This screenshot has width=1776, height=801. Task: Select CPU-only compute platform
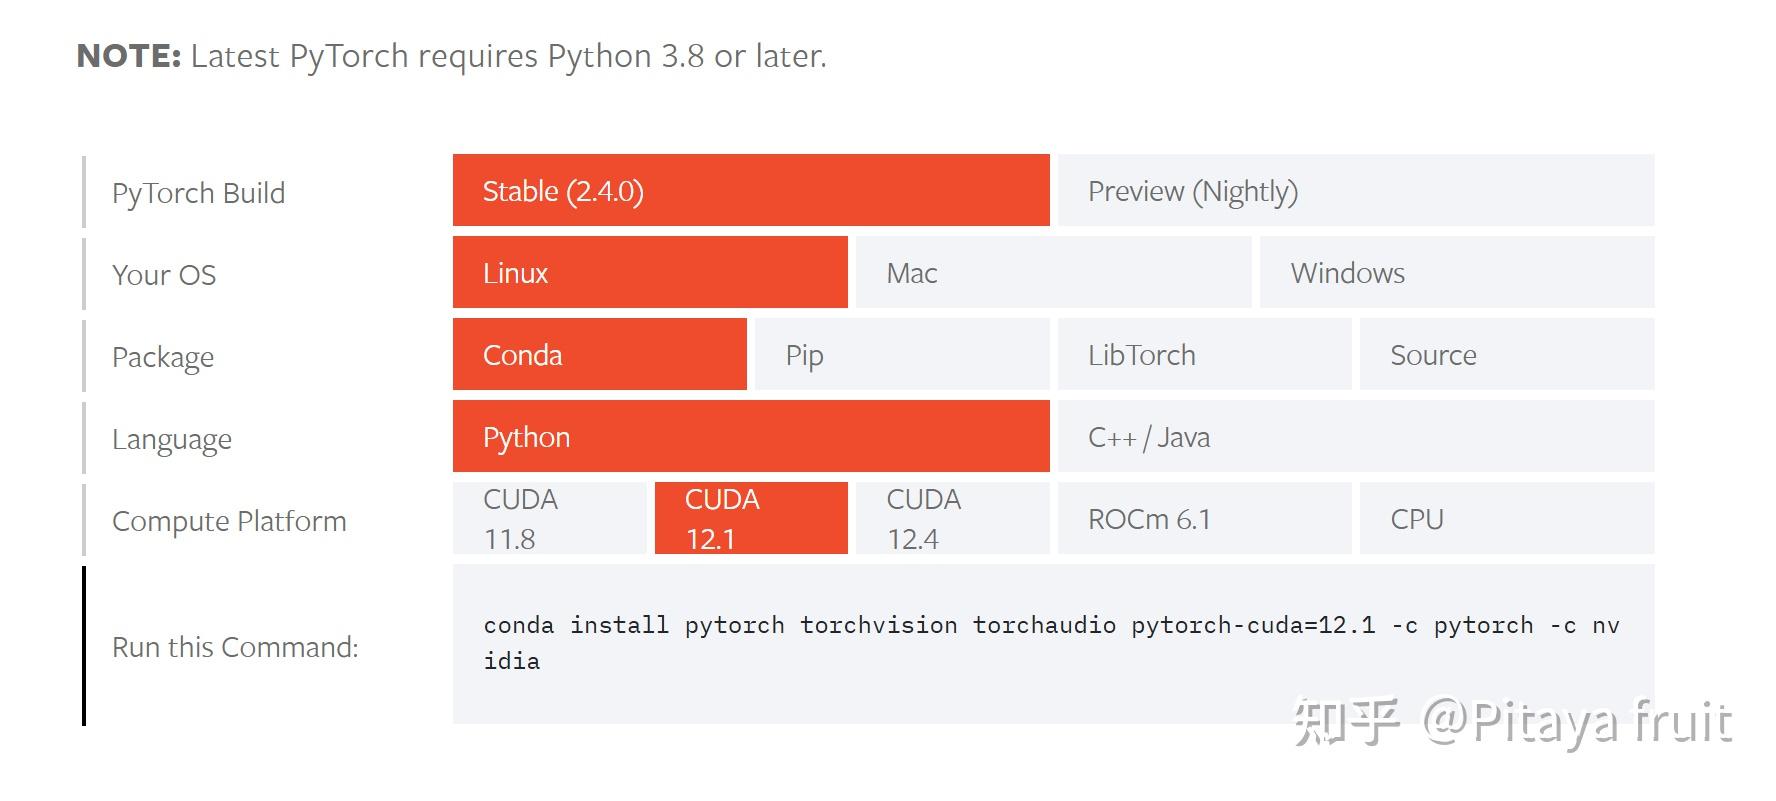pyautogui.click(x=1505, y=518)
